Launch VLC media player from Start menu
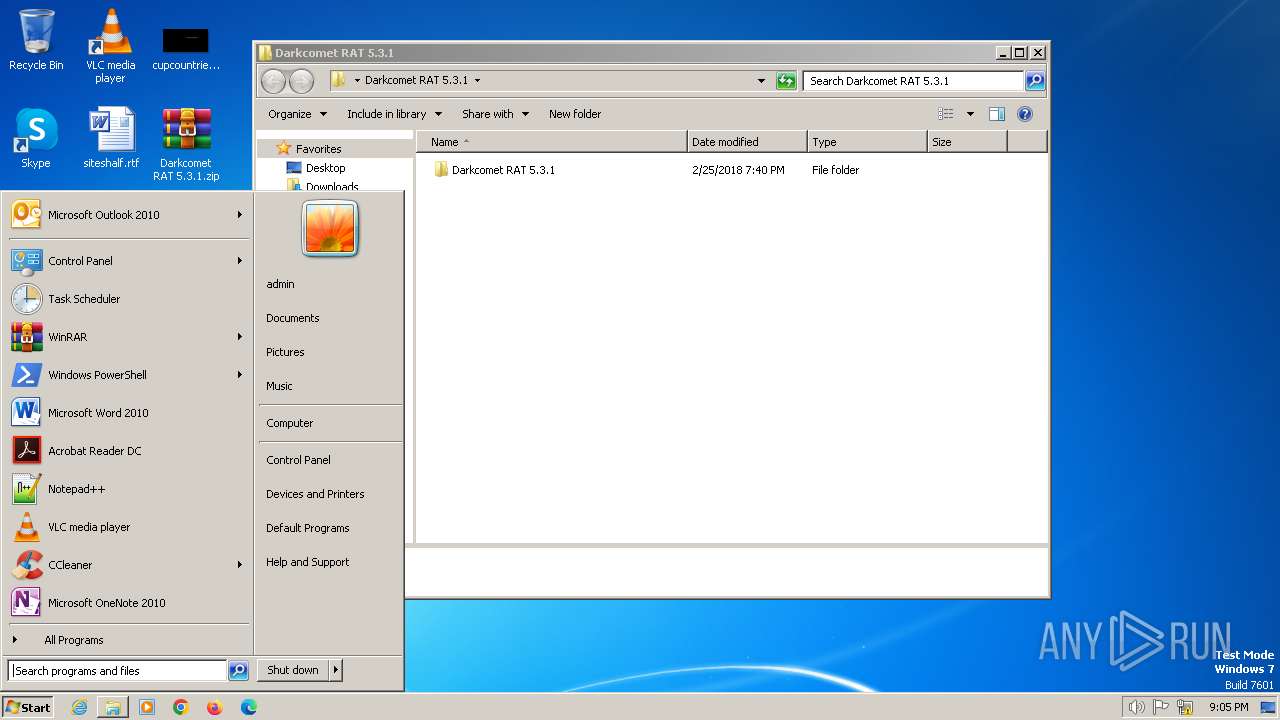Screen dimensions: 1280x720 coord(129,527)
